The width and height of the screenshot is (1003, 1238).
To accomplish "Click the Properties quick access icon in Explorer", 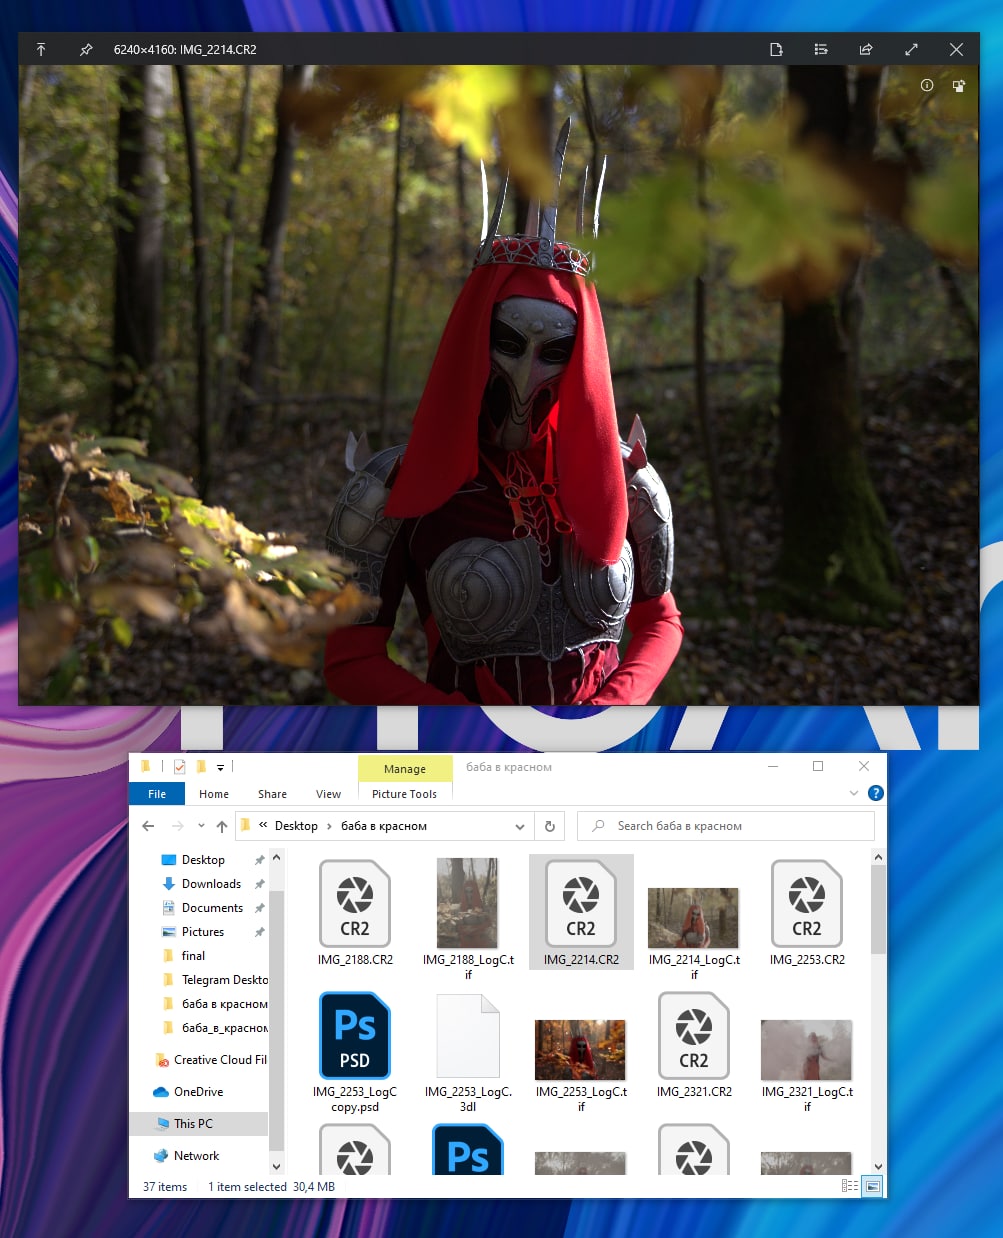I will pyautogui.click(x=180, y=767).
